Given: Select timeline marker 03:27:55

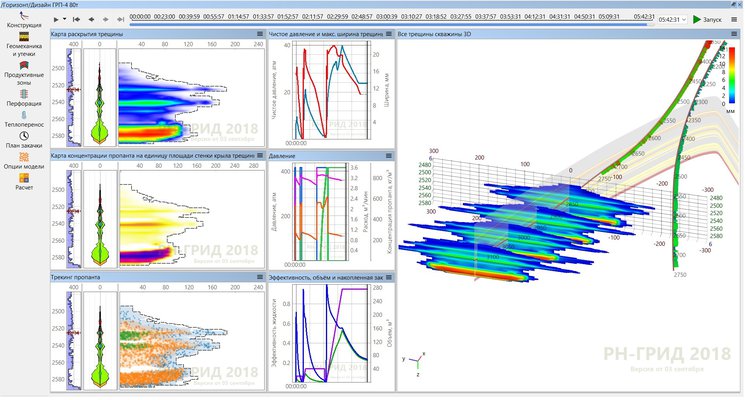Looking at the screenshot, I should tap(461, 17).
